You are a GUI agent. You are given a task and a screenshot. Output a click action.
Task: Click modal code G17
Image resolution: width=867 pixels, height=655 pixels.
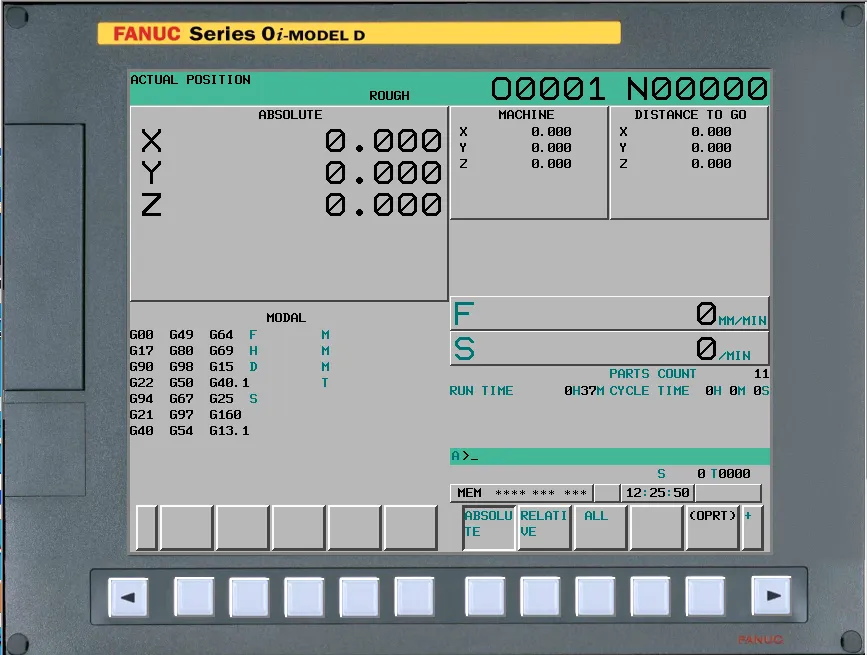click(142, 351)
